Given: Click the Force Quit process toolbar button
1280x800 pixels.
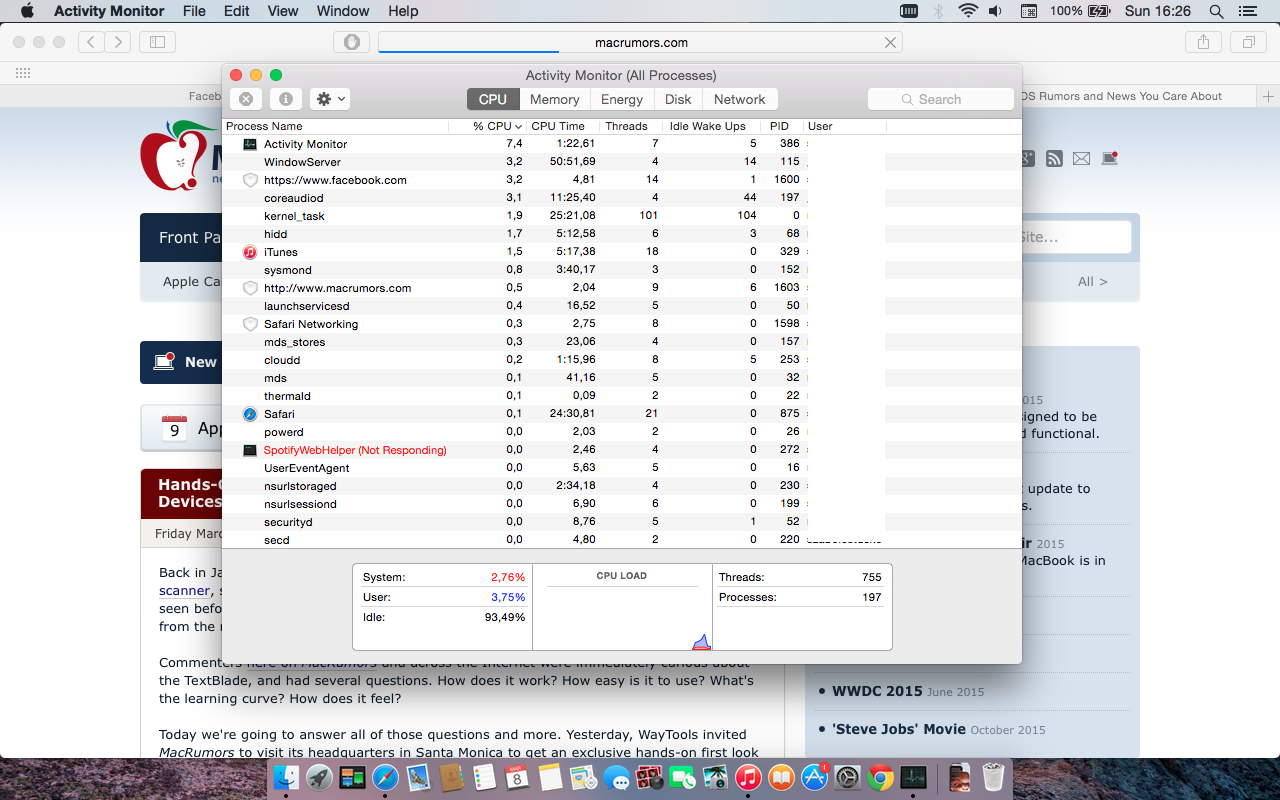Looking at the screenshot, I should point(246,99).
